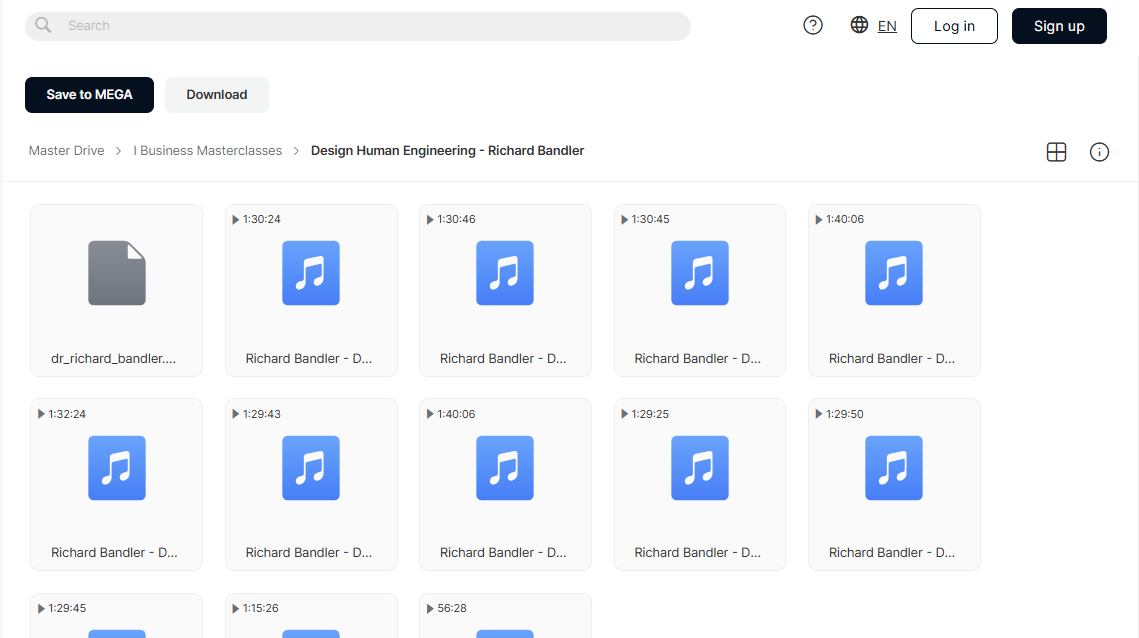Click the dr_richard_bandler.... file name
1139x638 pixels.
(x=113, y=358)
